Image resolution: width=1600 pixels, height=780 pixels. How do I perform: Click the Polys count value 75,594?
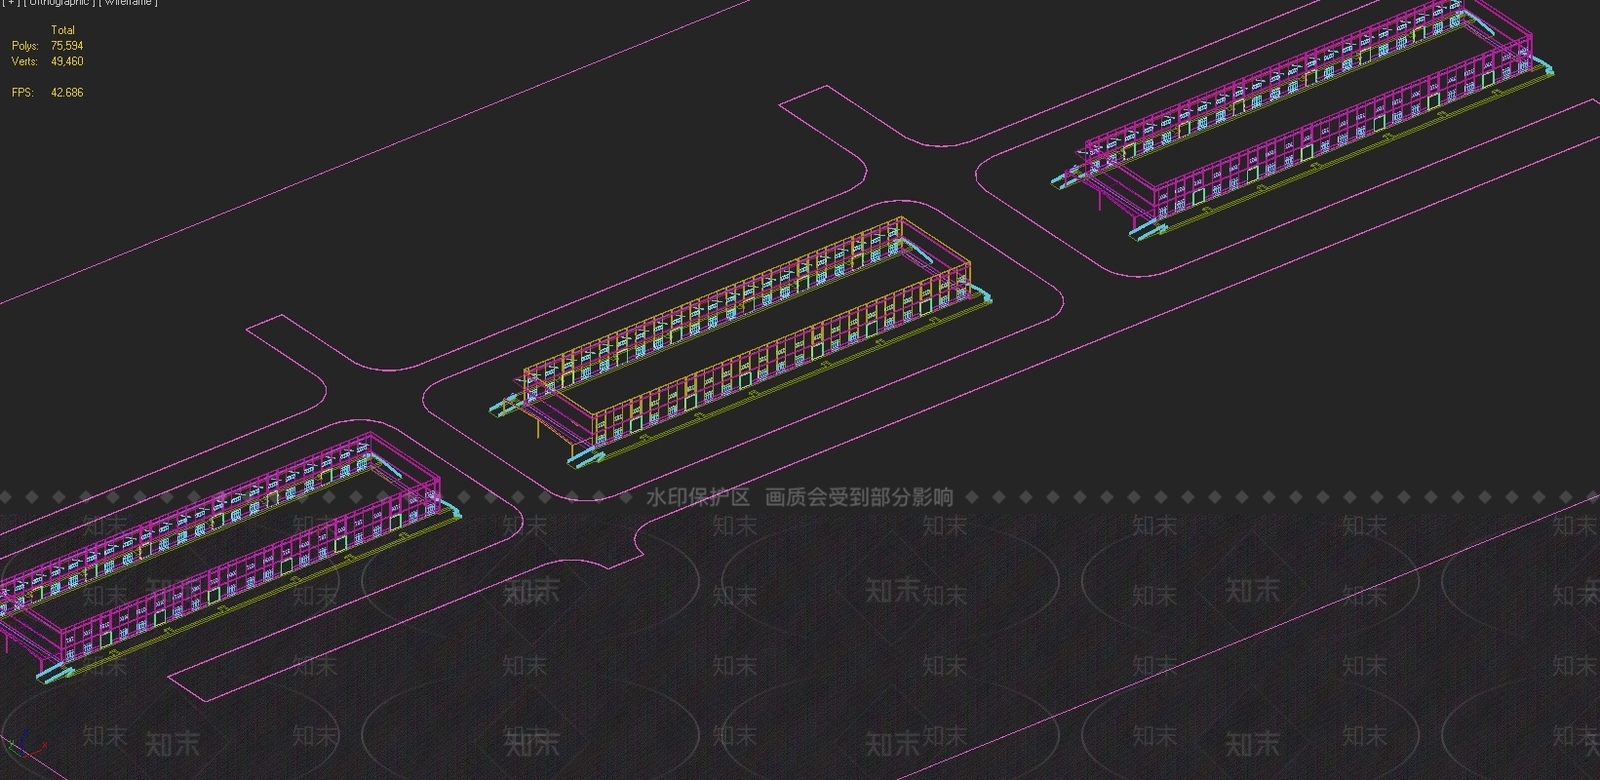[67, 46]
